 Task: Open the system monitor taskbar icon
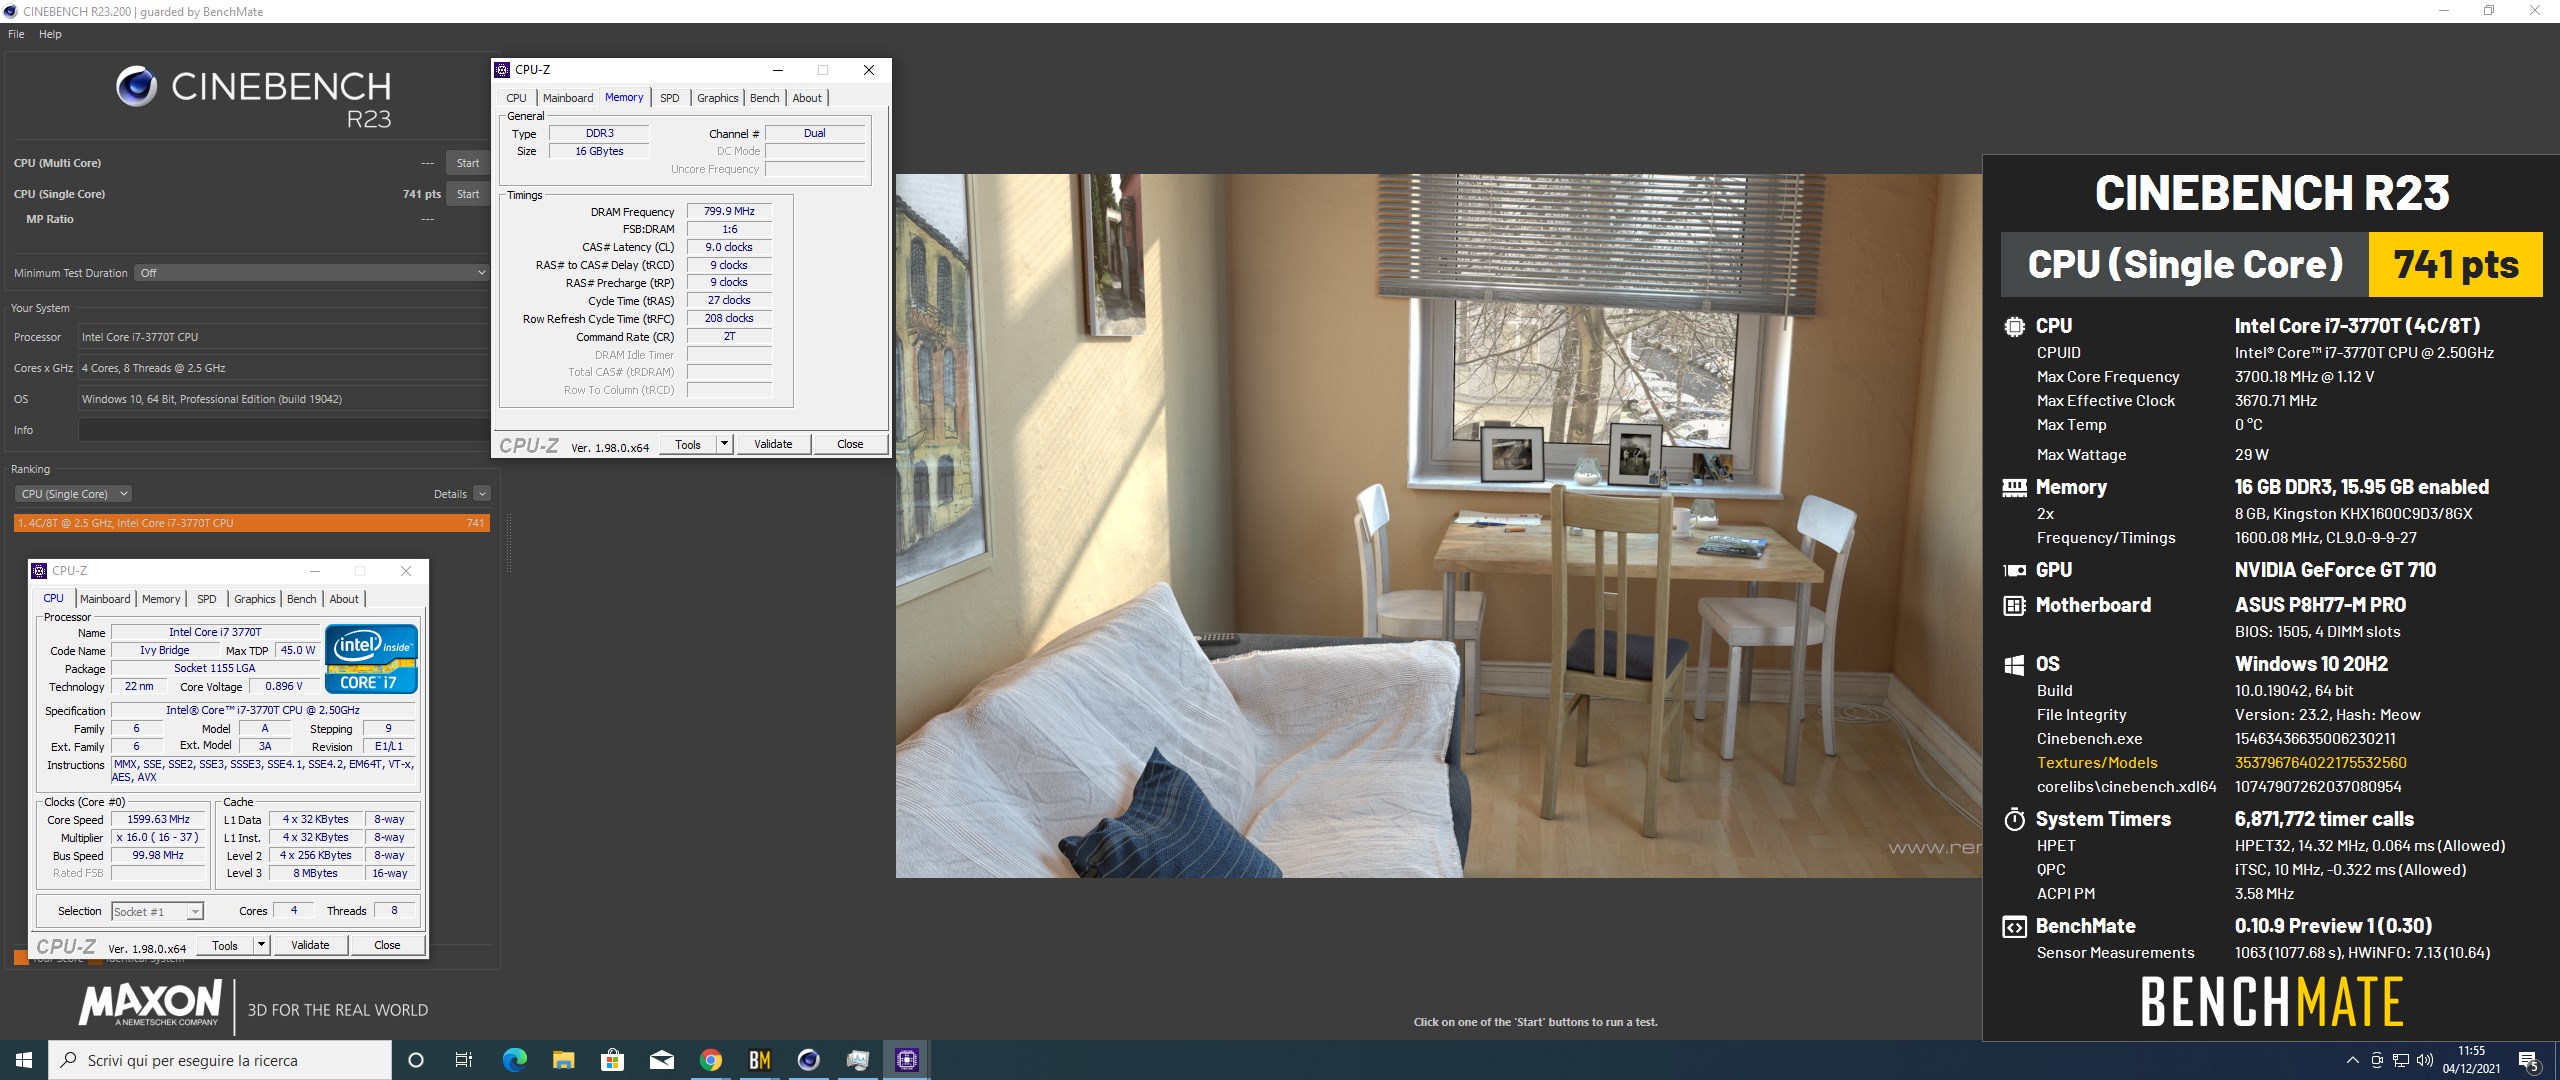[x=857, y=1060]
